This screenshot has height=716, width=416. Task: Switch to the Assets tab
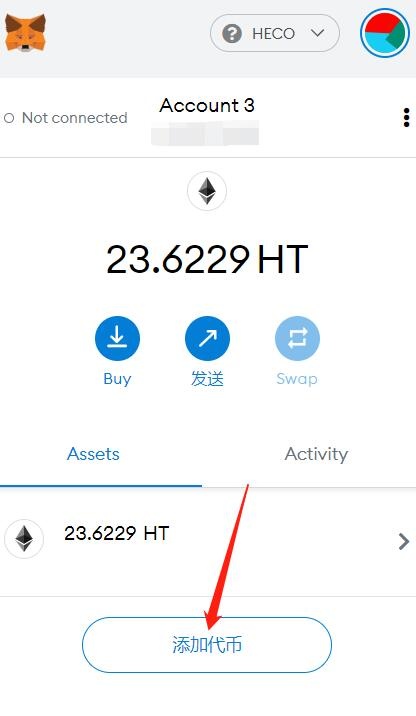tap(93, 454)
